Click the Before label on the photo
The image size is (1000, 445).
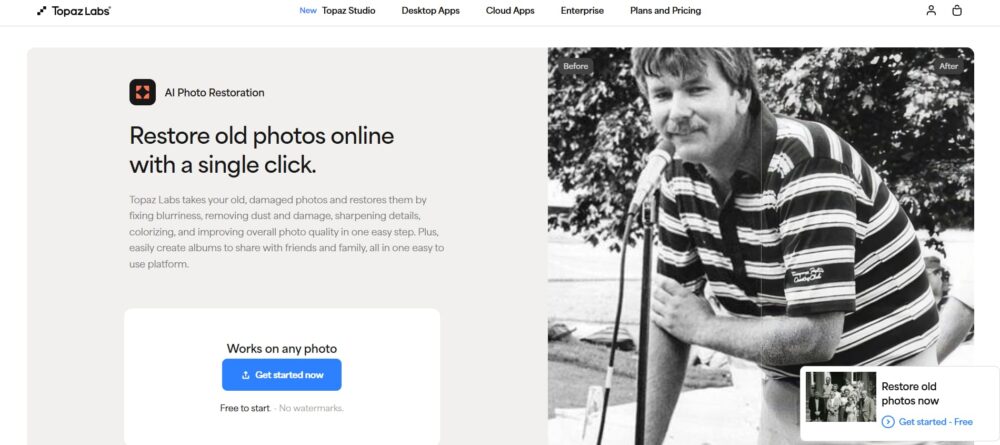pos(576,66)
